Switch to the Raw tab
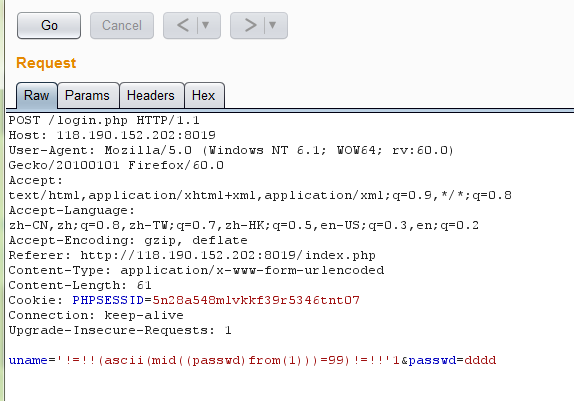The image size is (574, 401). pos(37,96)
